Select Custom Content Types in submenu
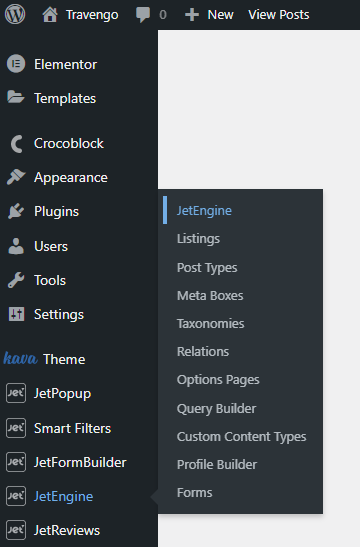360x547 pixels. click(x=241, y=437)
